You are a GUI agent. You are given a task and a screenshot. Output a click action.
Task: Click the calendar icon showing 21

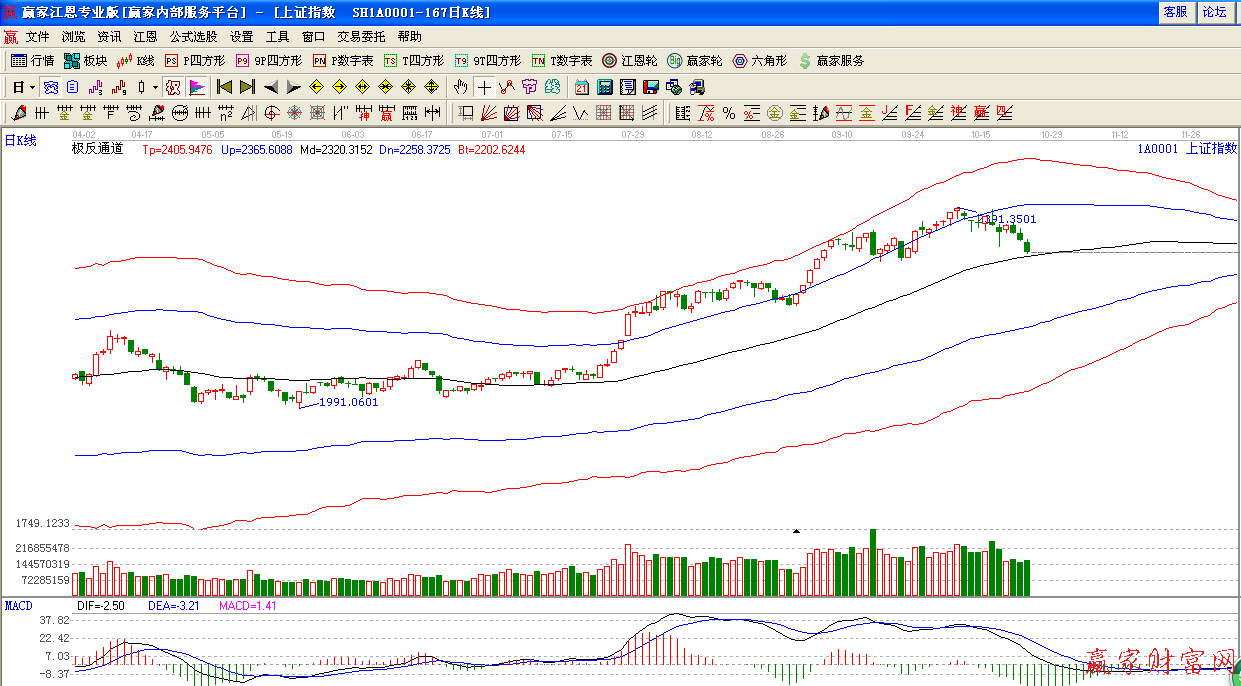[581, 87]
